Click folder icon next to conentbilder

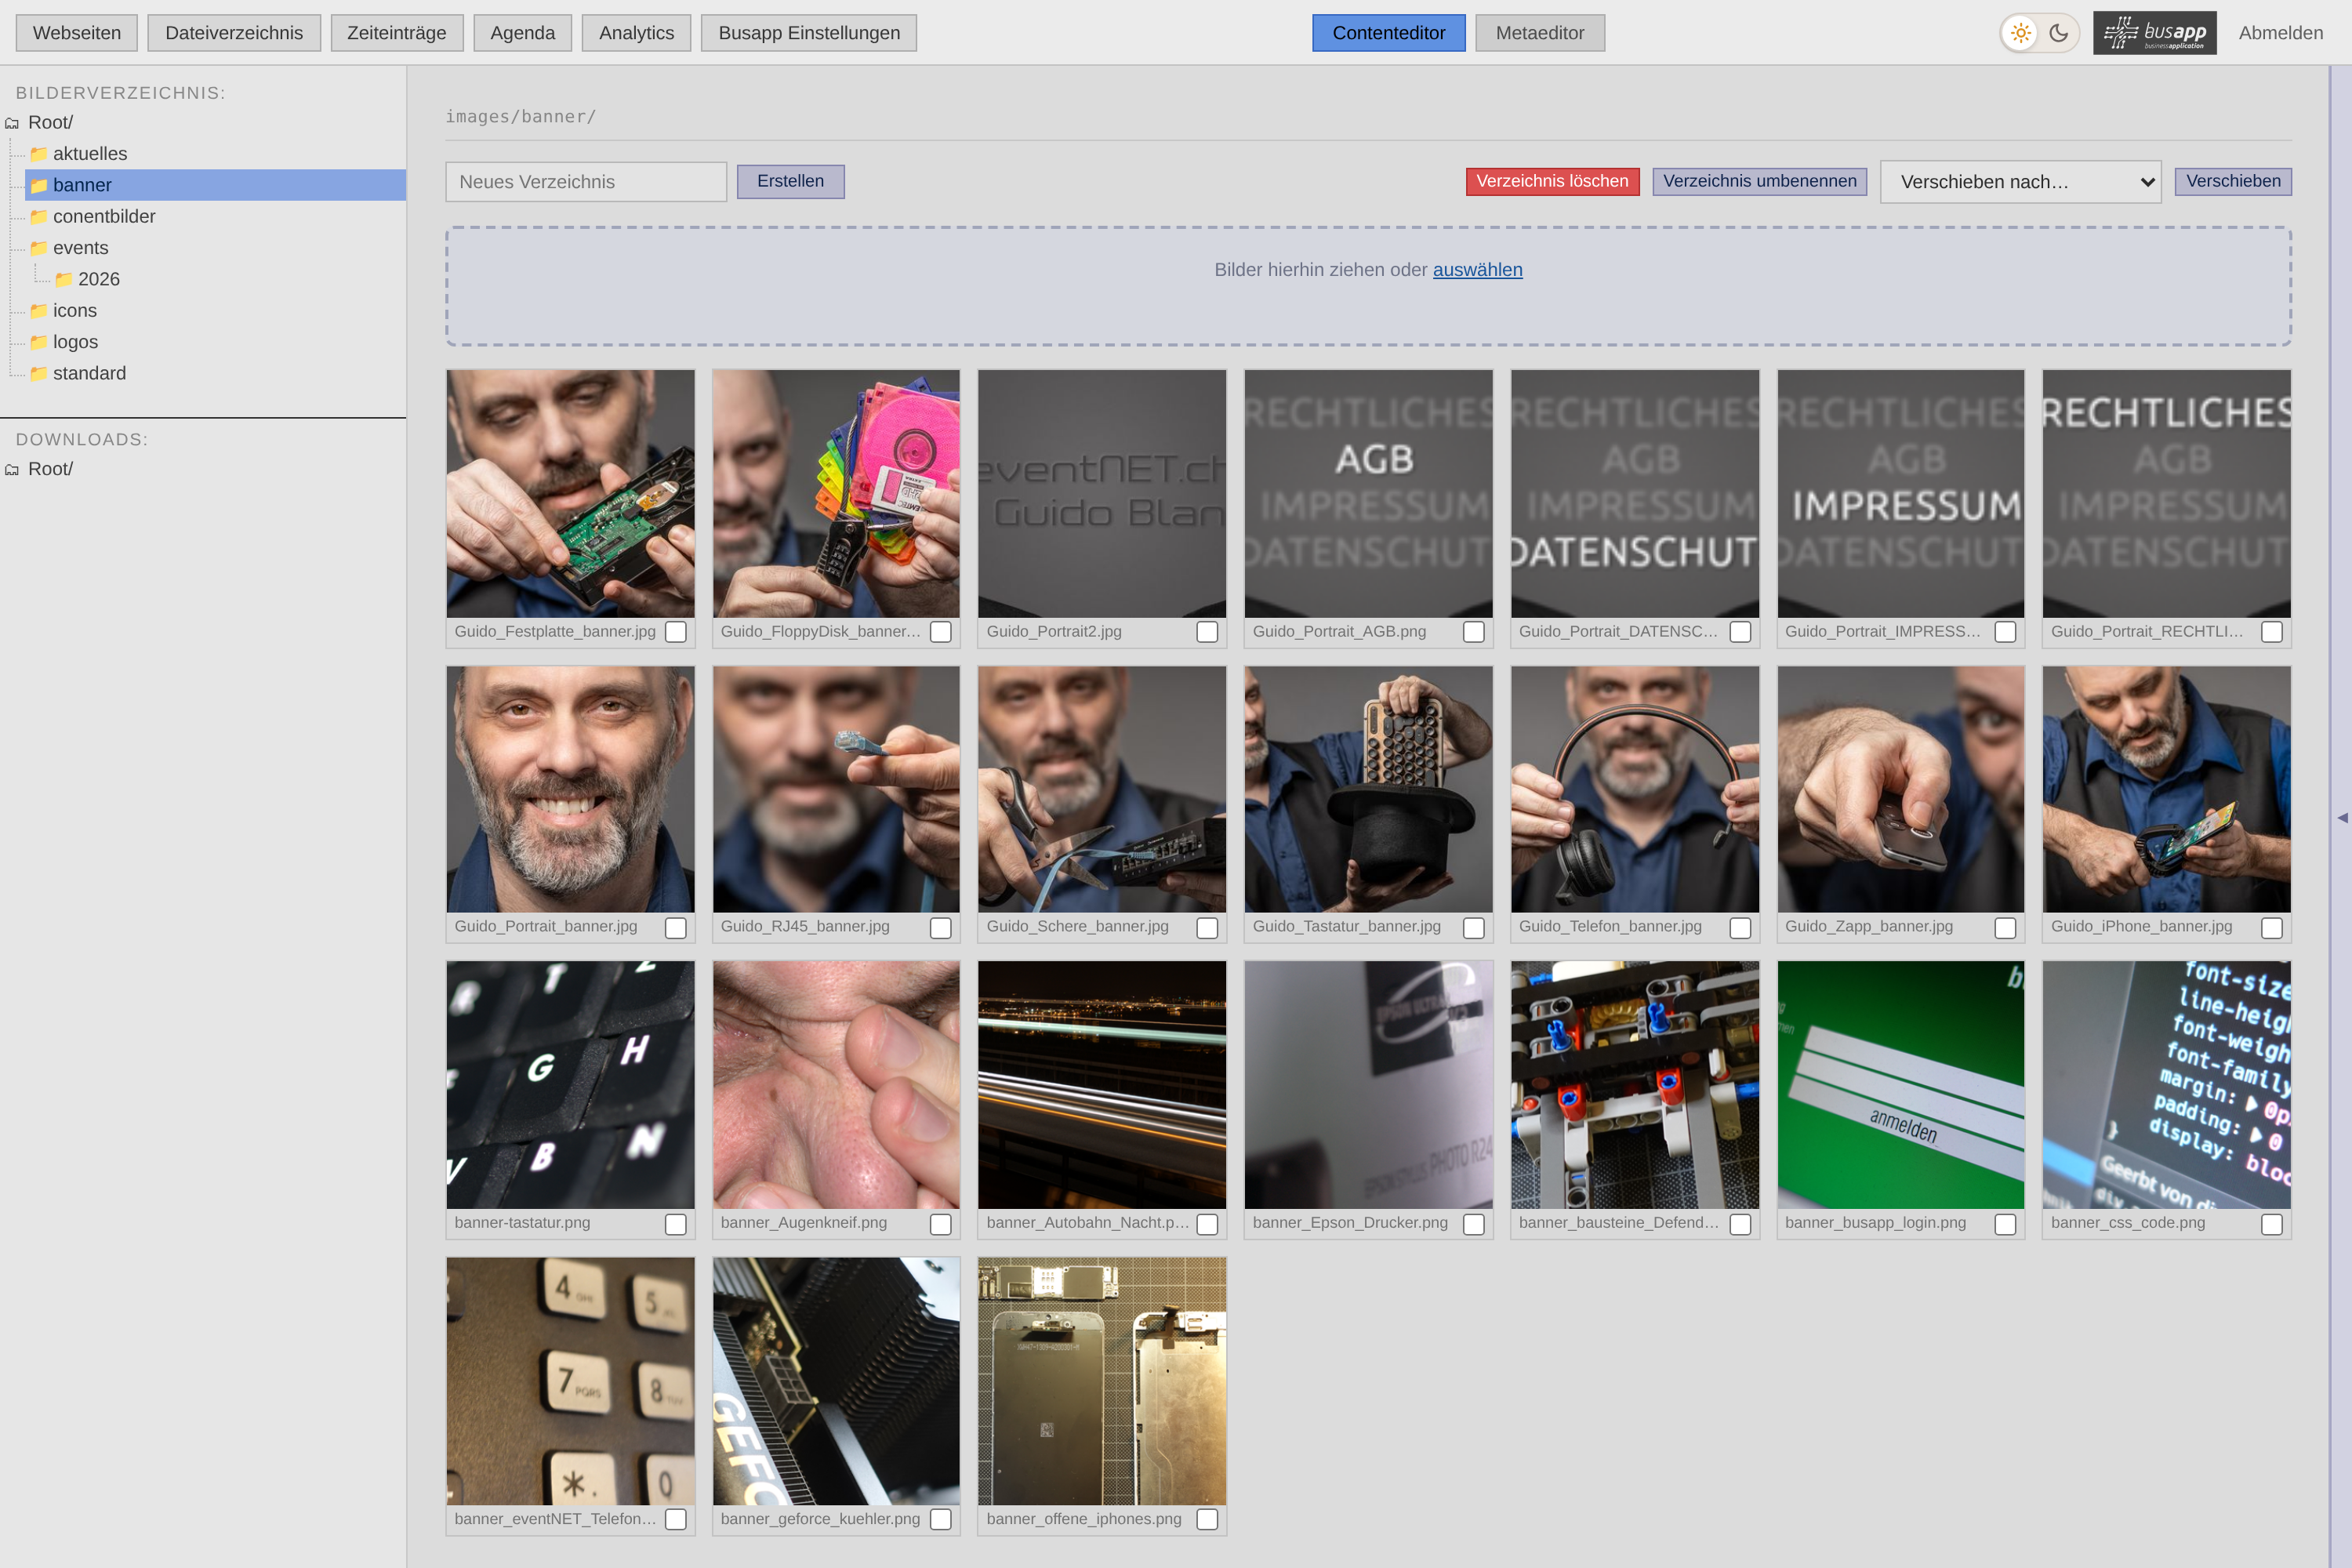(39, 217)
